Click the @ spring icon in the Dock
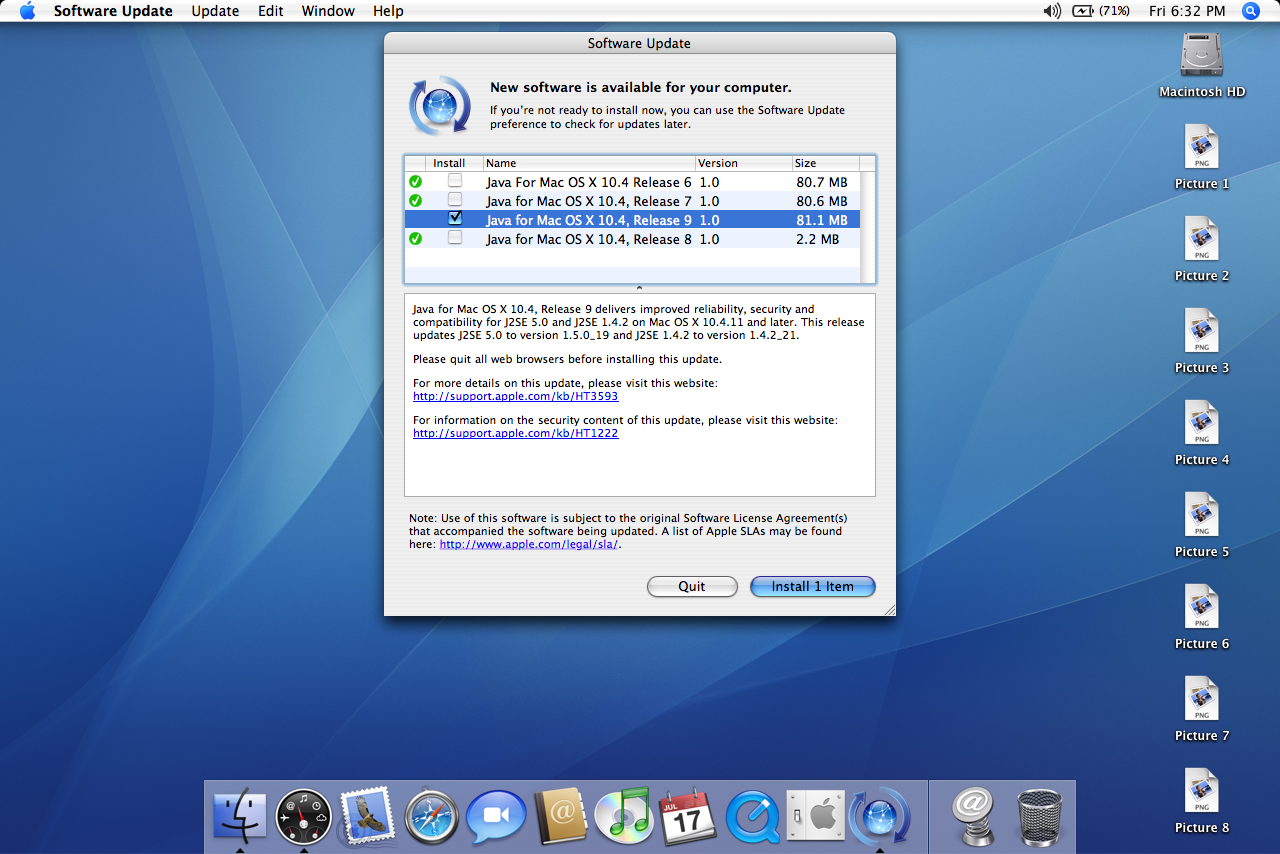Viewport: 1280px width, 854px height. [971, 816]
